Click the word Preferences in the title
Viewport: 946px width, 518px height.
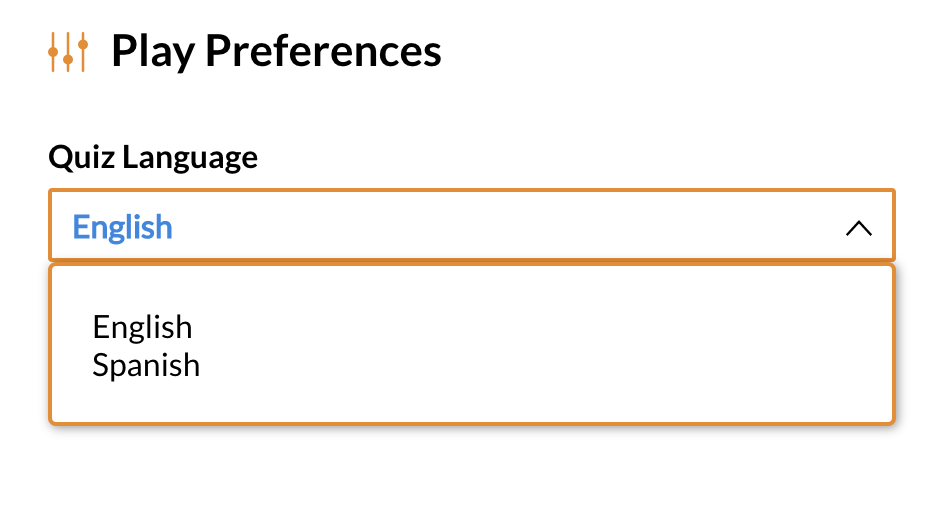click(x=323, y=51)
